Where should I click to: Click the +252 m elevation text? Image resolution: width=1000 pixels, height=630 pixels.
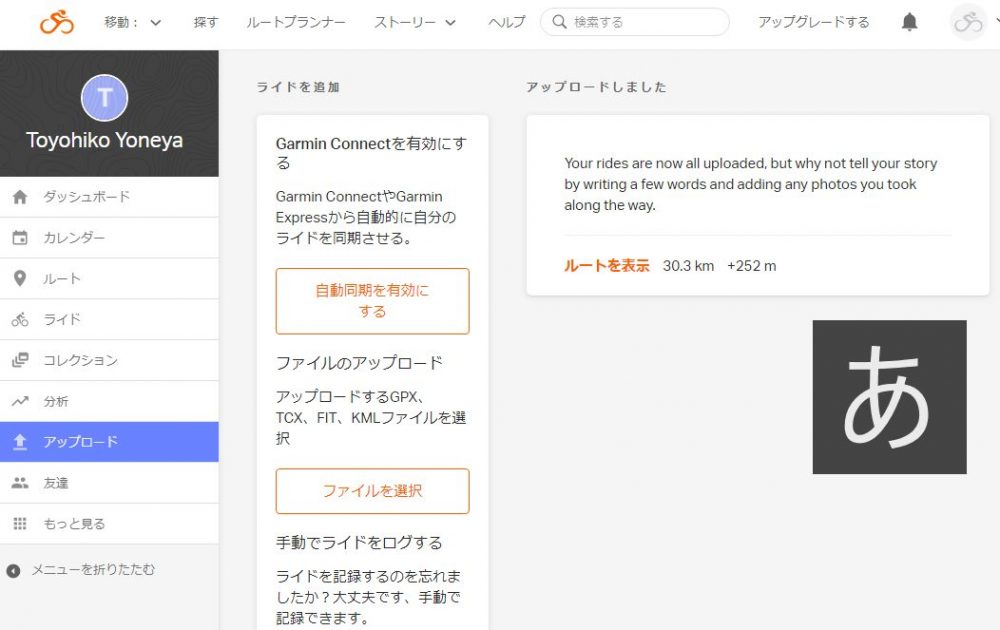point(751,266)
